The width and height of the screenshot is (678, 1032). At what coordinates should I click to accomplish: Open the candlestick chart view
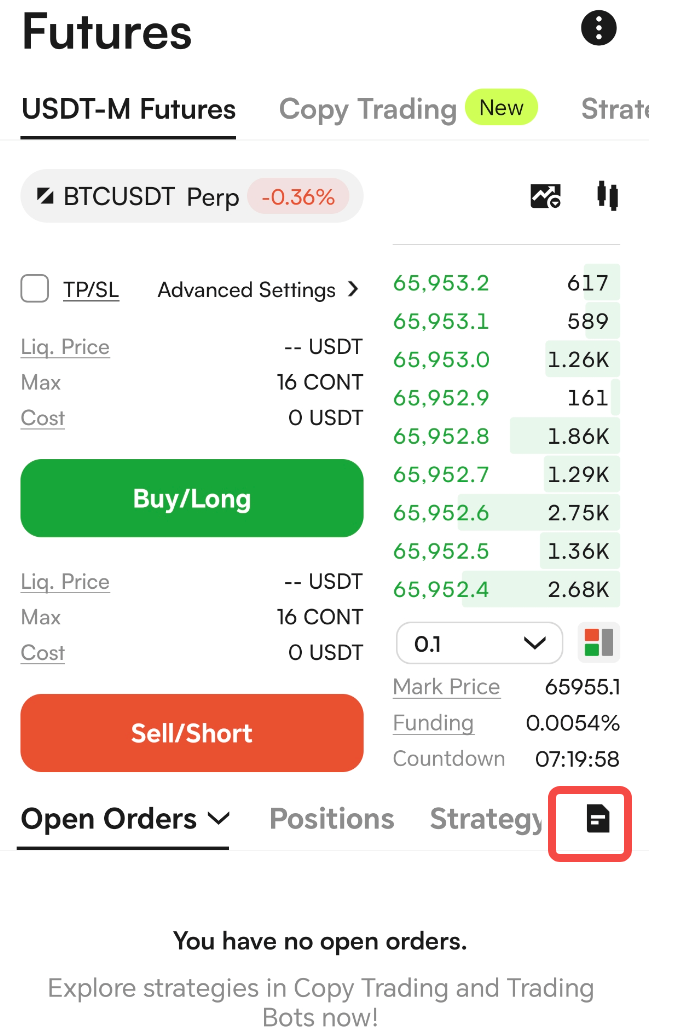coord(608,196)
